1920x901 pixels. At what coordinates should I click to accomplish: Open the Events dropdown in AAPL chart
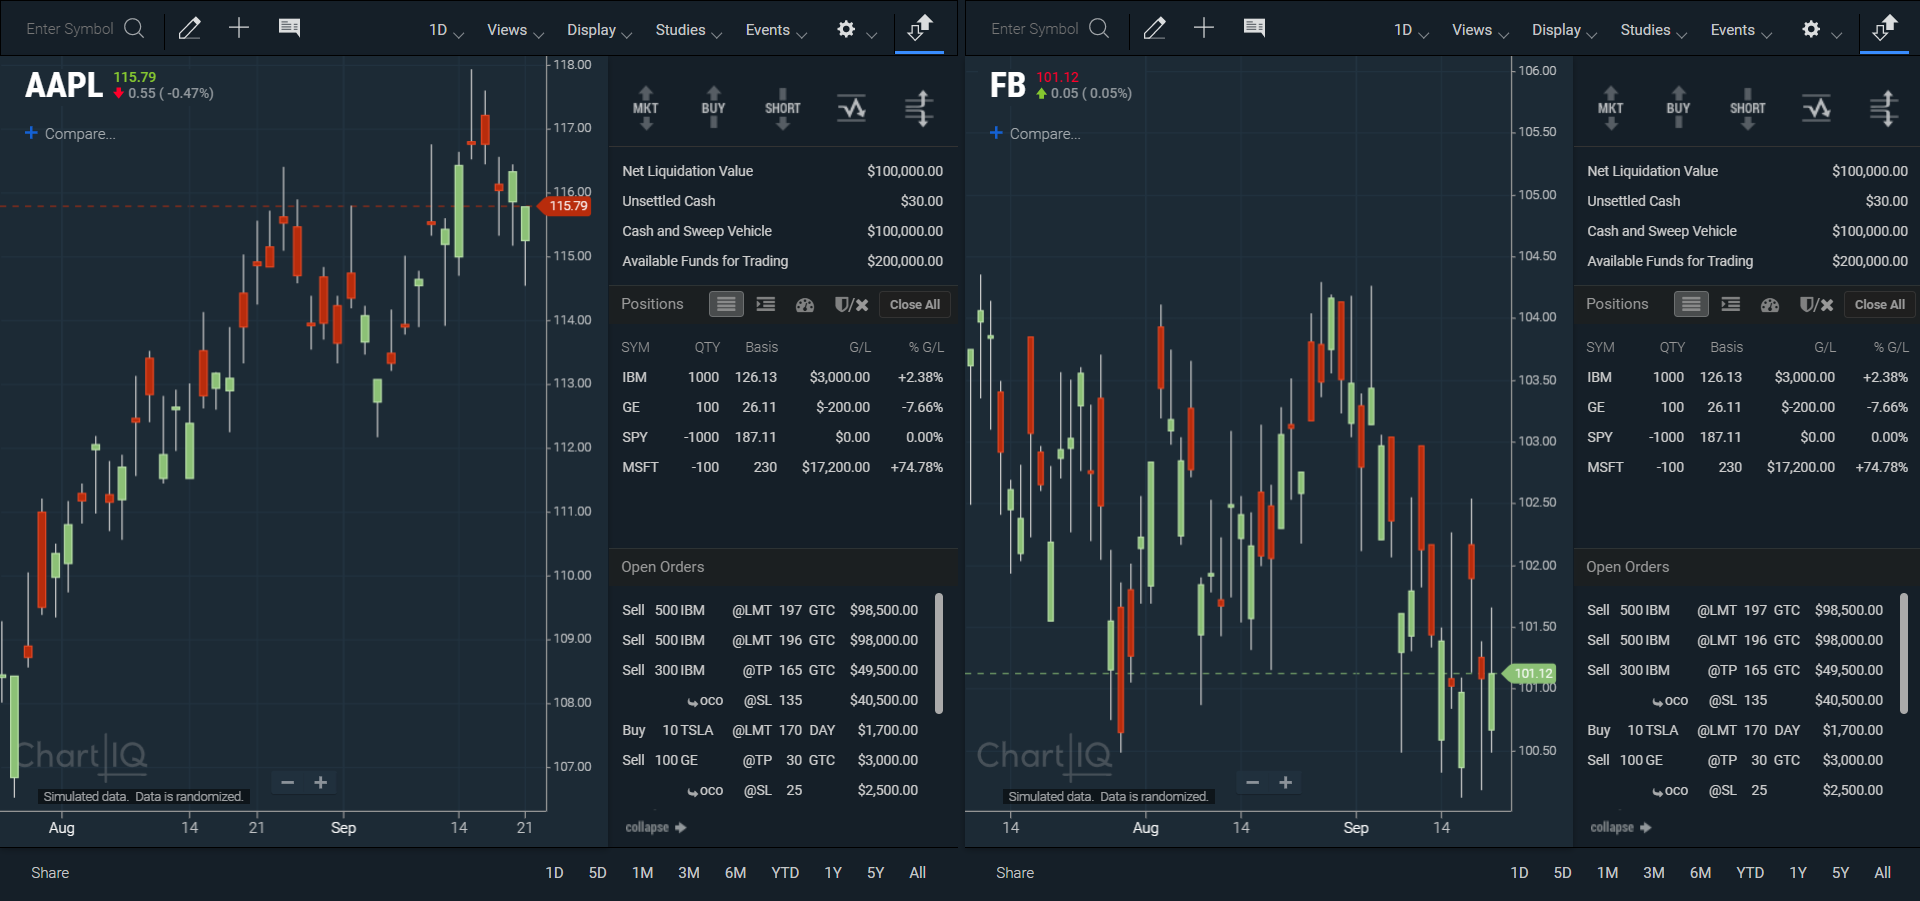pos(776,30)
